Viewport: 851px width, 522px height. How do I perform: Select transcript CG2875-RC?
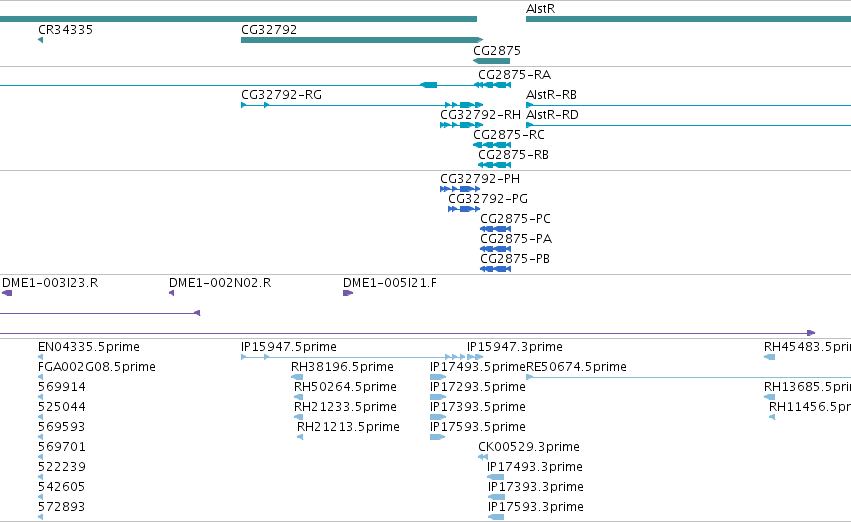[x=509, y=135]
